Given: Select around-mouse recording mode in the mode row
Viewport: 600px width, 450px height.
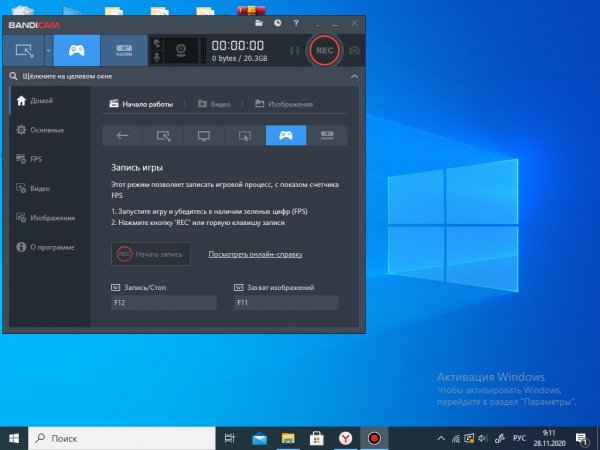Looking at the screenshot, I should (245, 135).
